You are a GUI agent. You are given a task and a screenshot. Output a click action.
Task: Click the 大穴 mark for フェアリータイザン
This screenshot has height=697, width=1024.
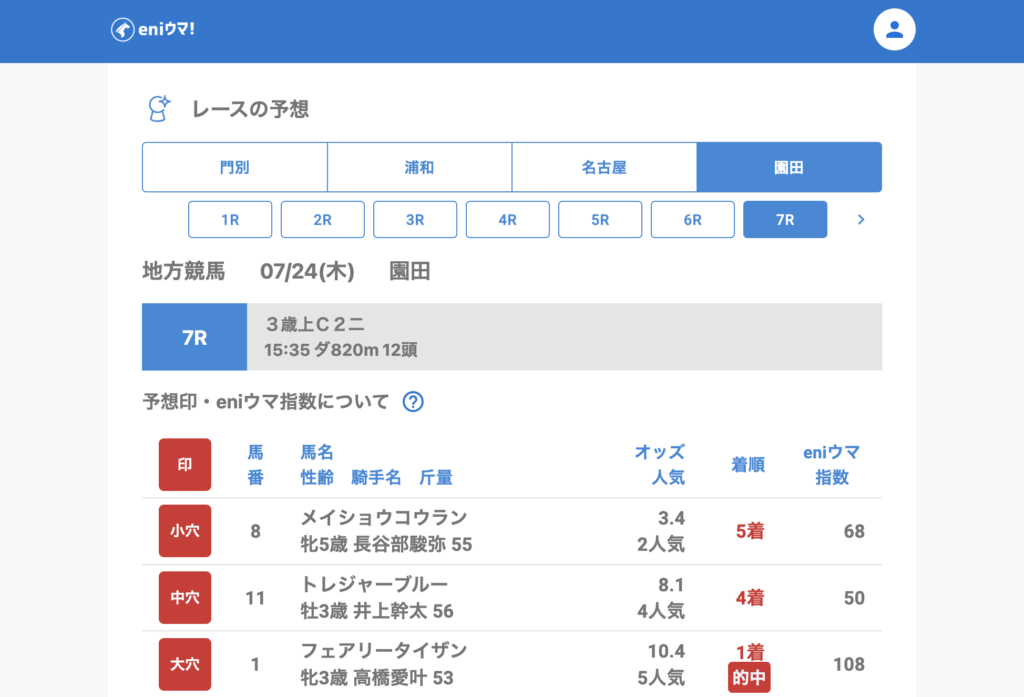pyautogui.click(x=185, y=664)
